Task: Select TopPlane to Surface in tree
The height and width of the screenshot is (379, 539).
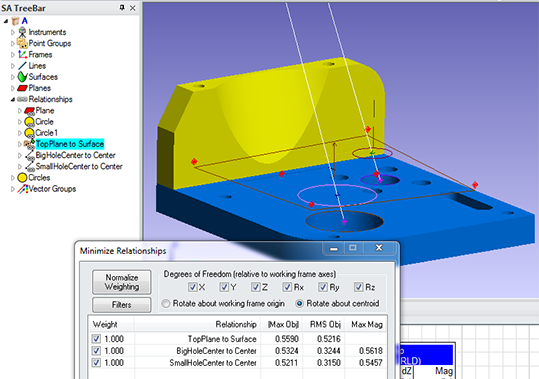Action: (x=70, y=144)
